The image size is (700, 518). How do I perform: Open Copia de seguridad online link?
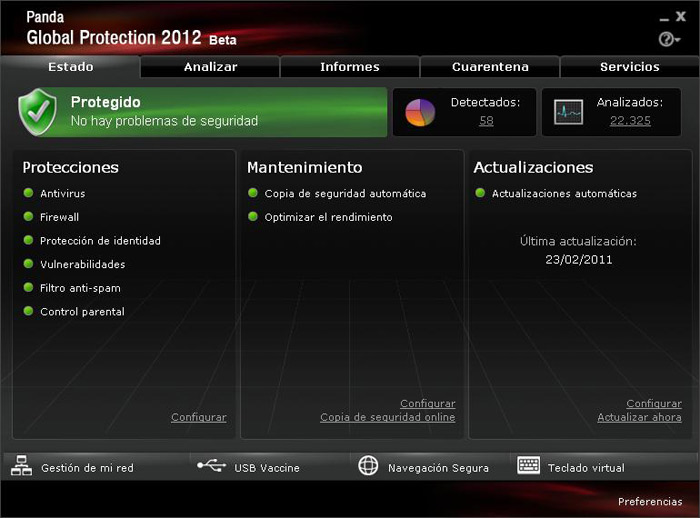(388, 417)
